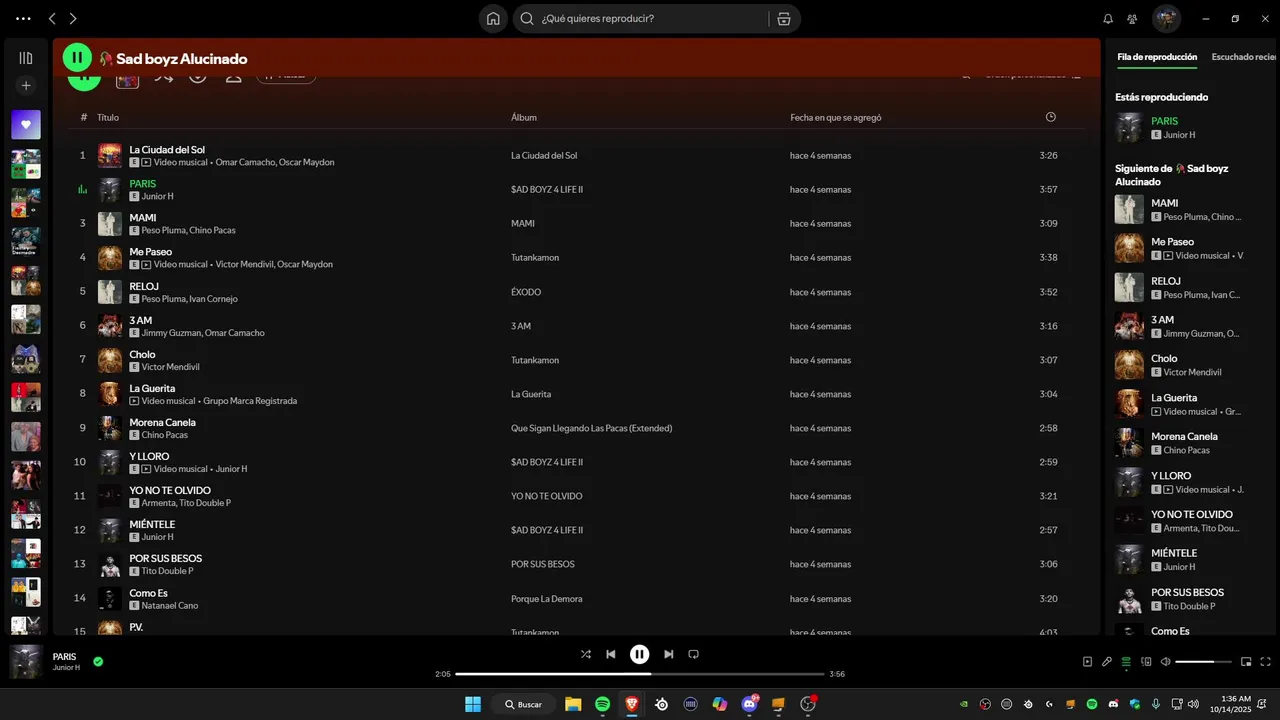Open artist Grupo Marca Registrada

pyautogui.click(x=250, y=401)
